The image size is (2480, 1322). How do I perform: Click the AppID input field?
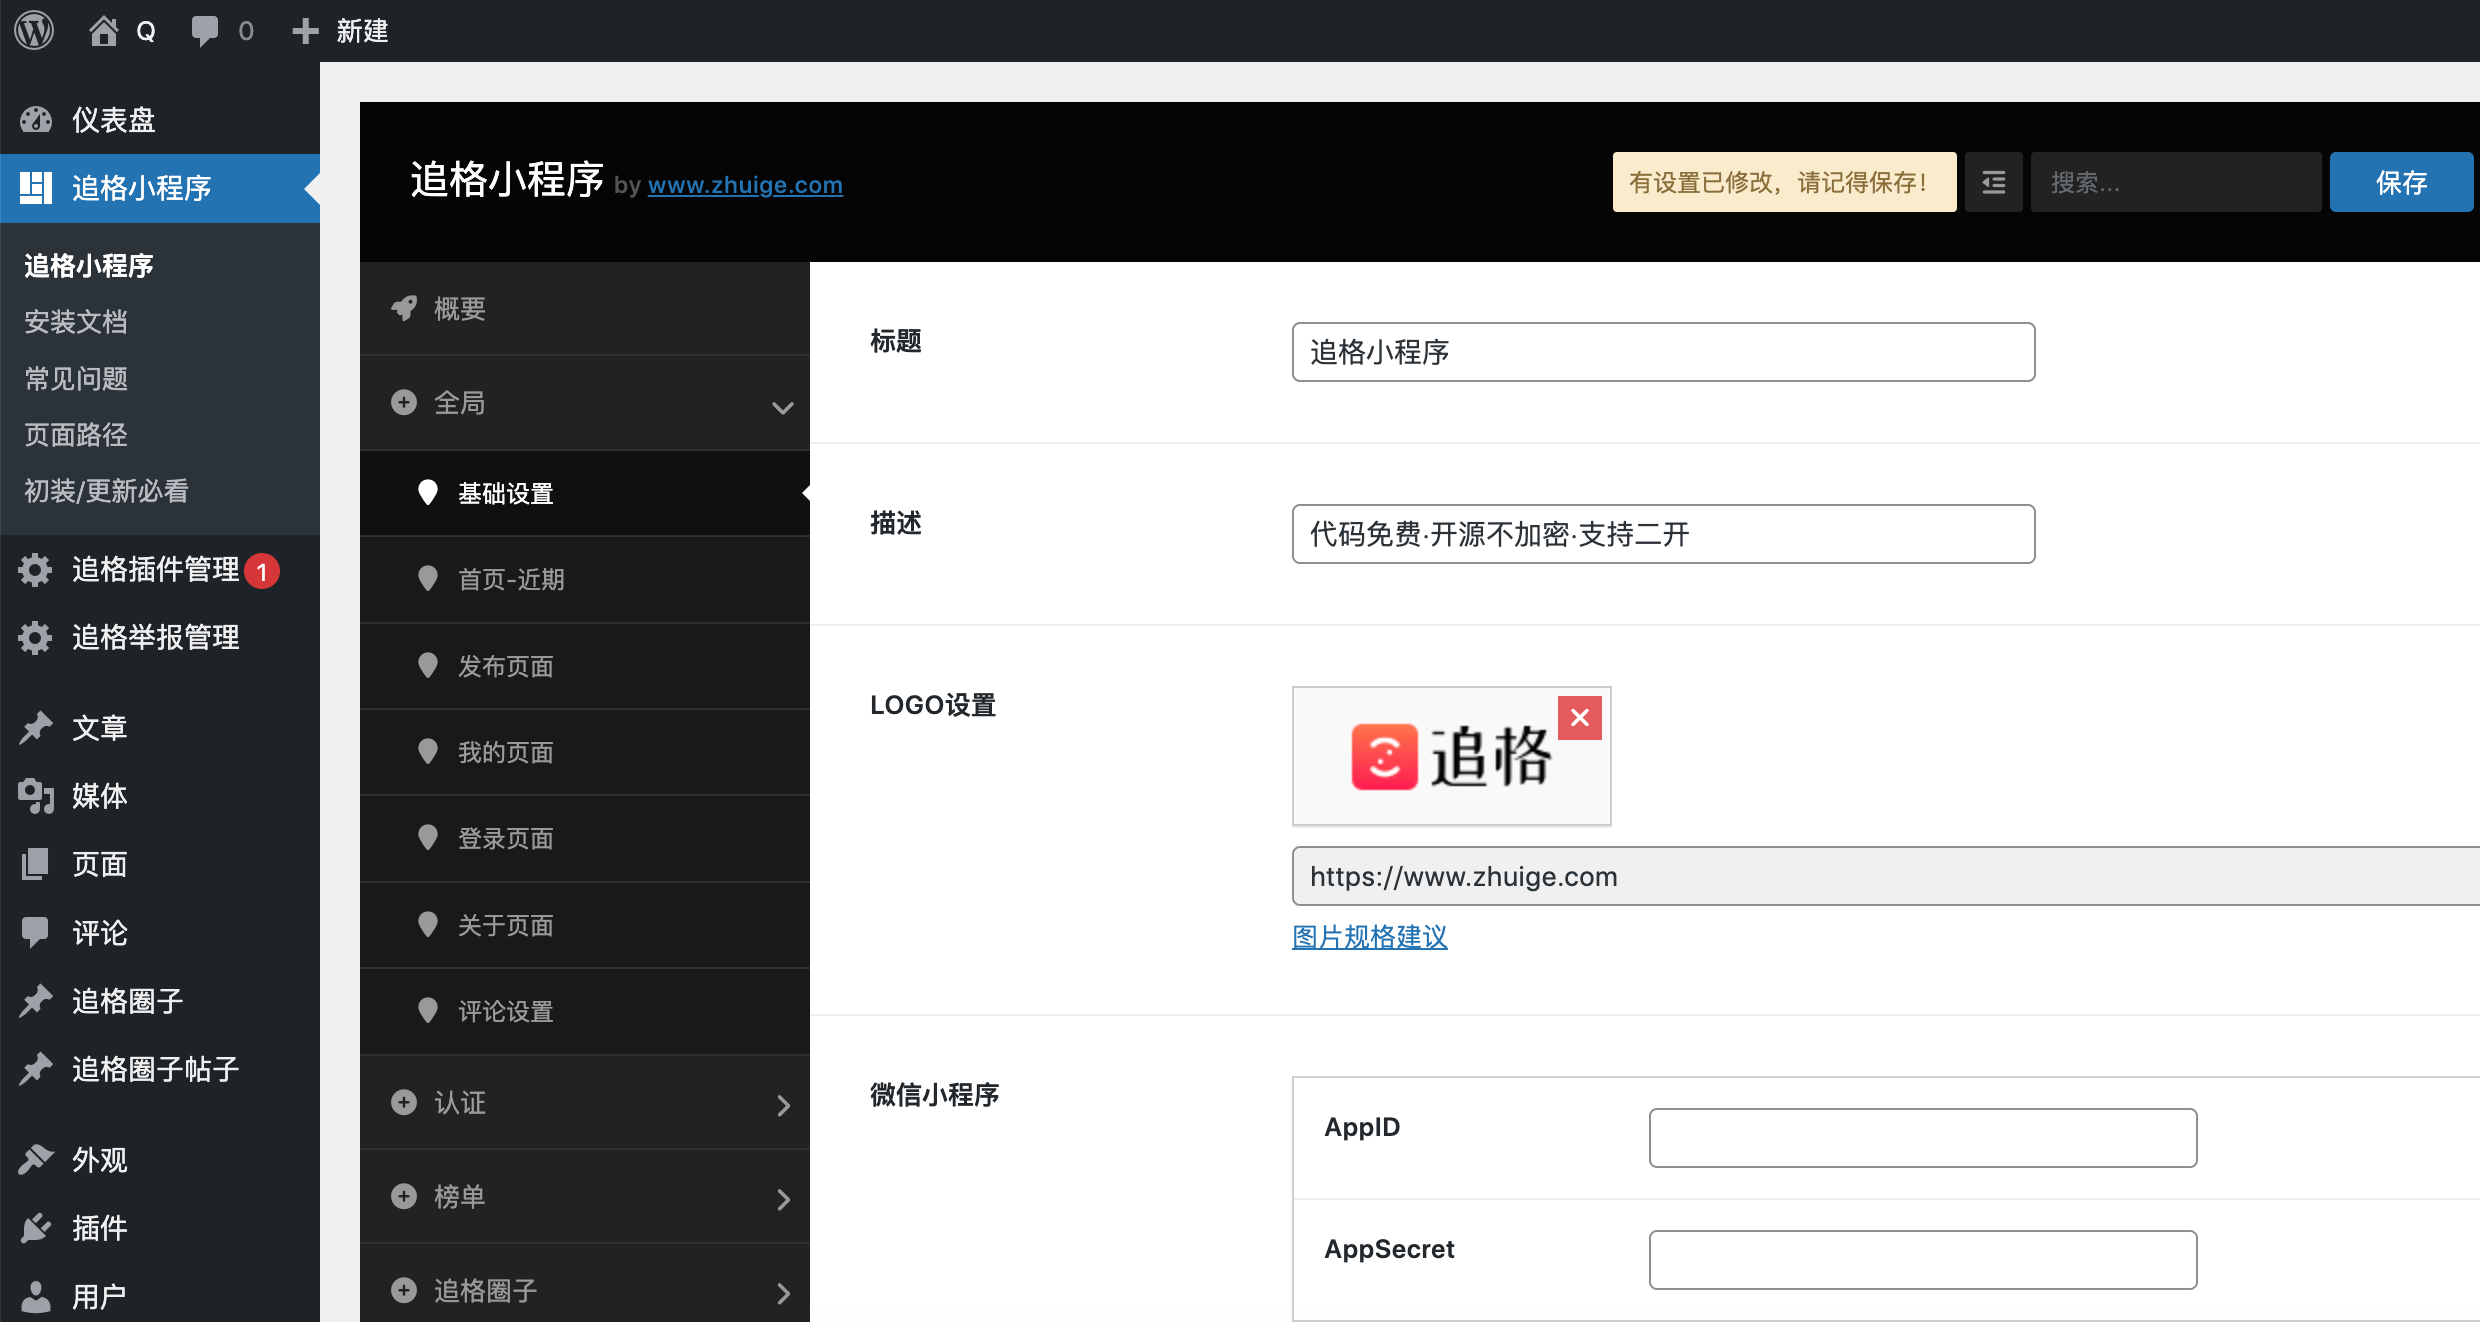point(1922,1138)
